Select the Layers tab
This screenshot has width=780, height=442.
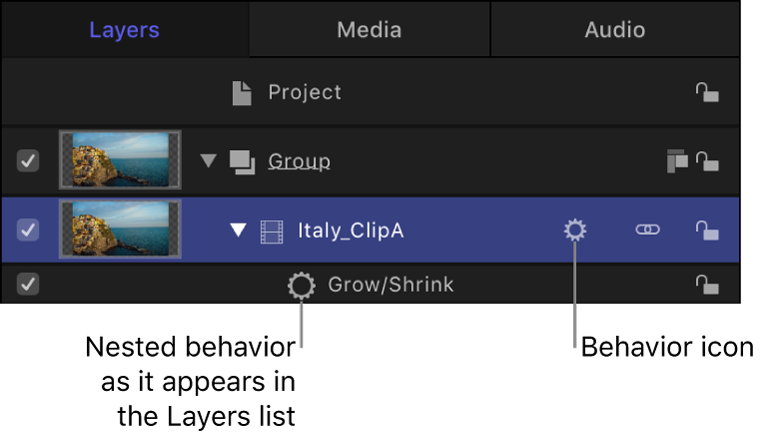(124, 29)
